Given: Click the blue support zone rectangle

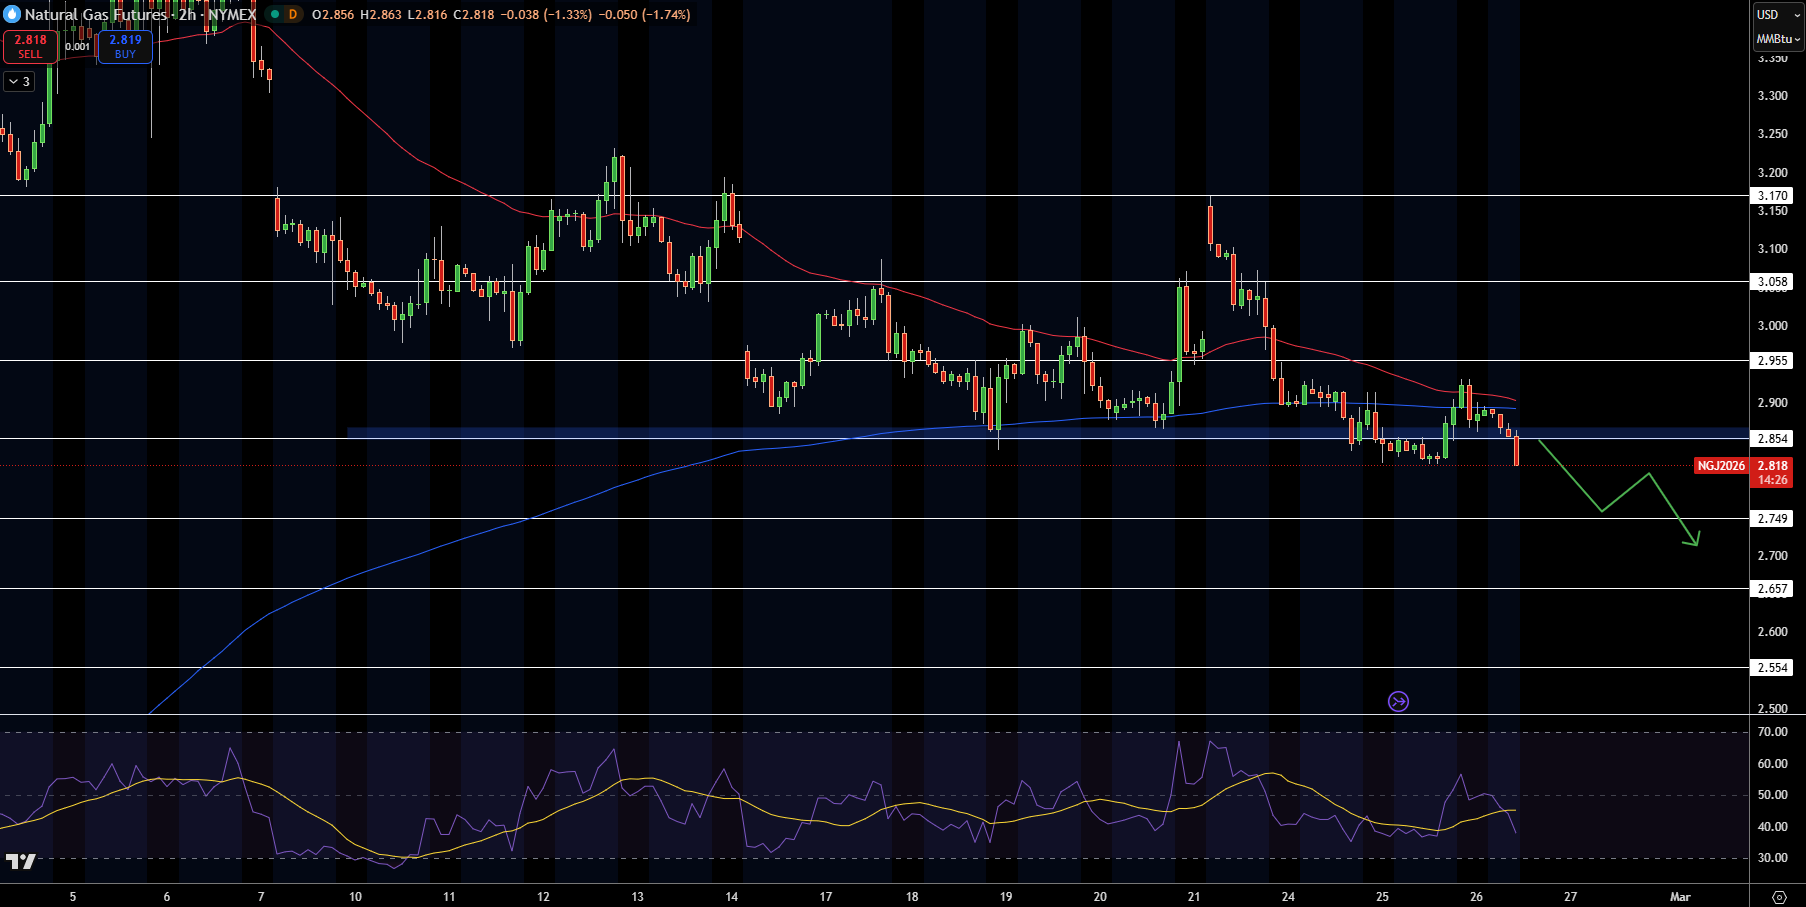Looking at the screenshot, I should pos(1048,433).
